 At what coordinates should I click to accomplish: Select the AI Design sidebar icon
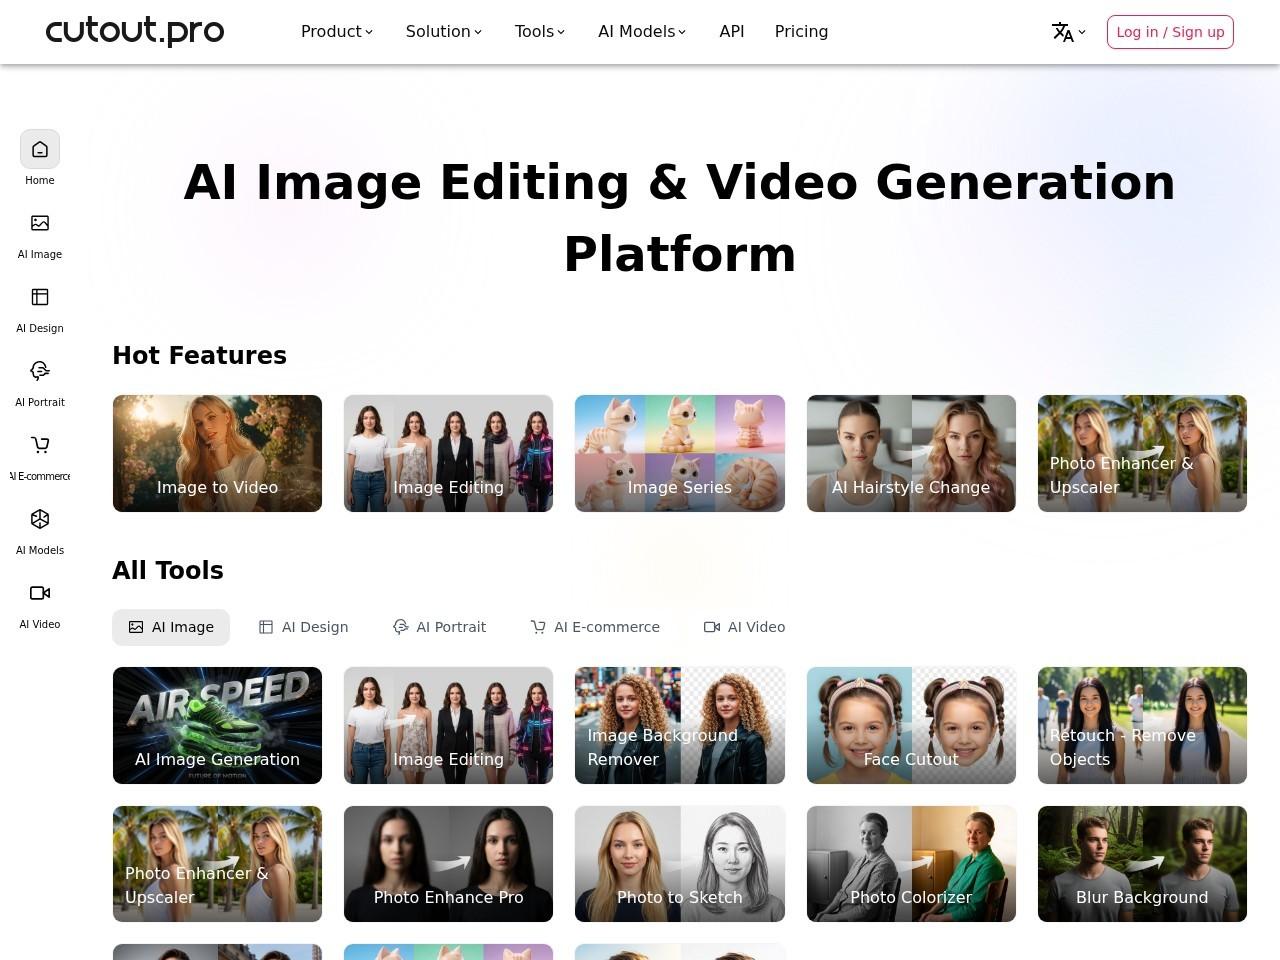coord(40,298)
